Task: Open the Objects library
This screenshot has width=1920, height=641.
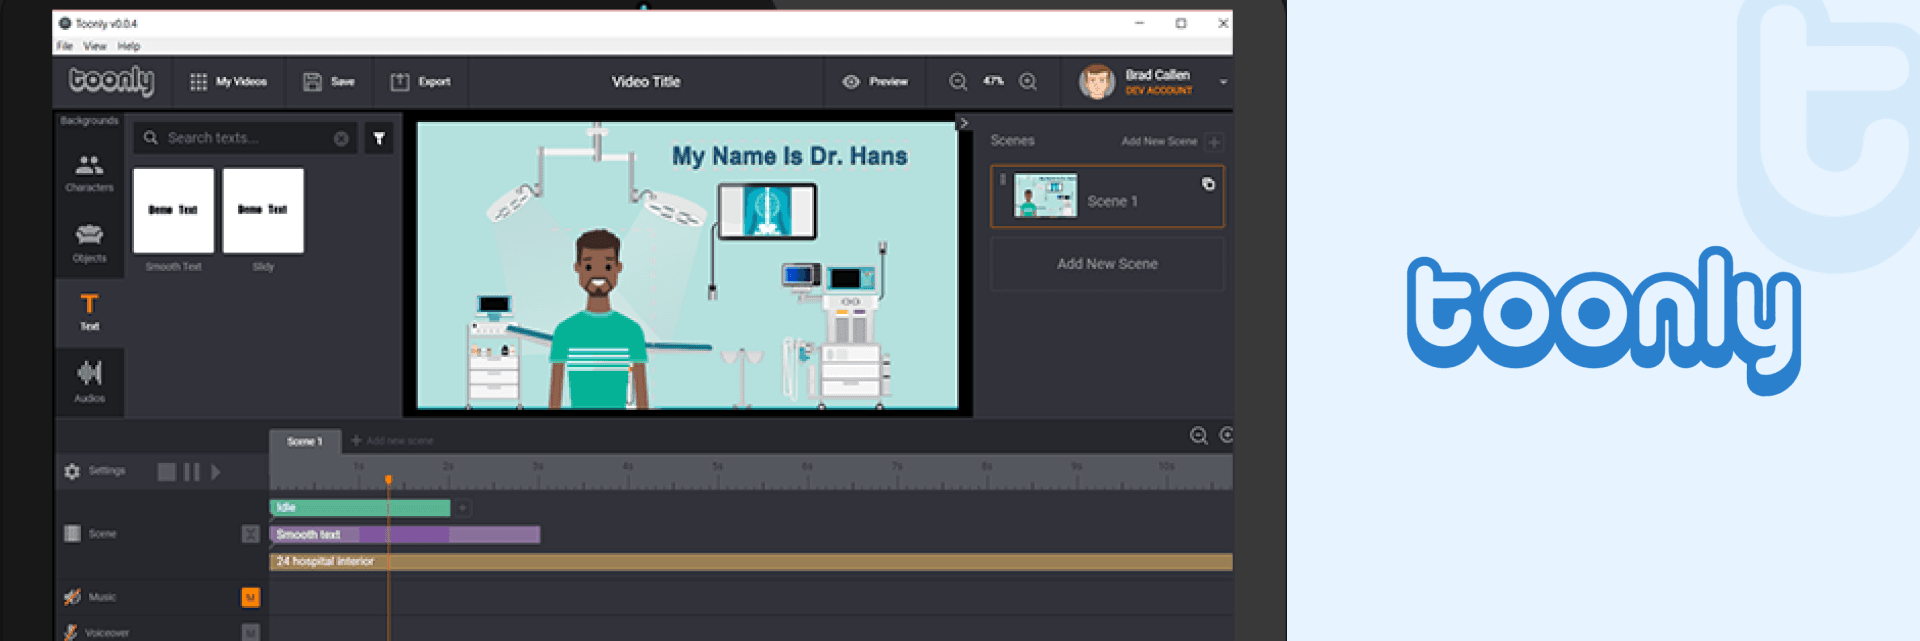Action: 89,243
